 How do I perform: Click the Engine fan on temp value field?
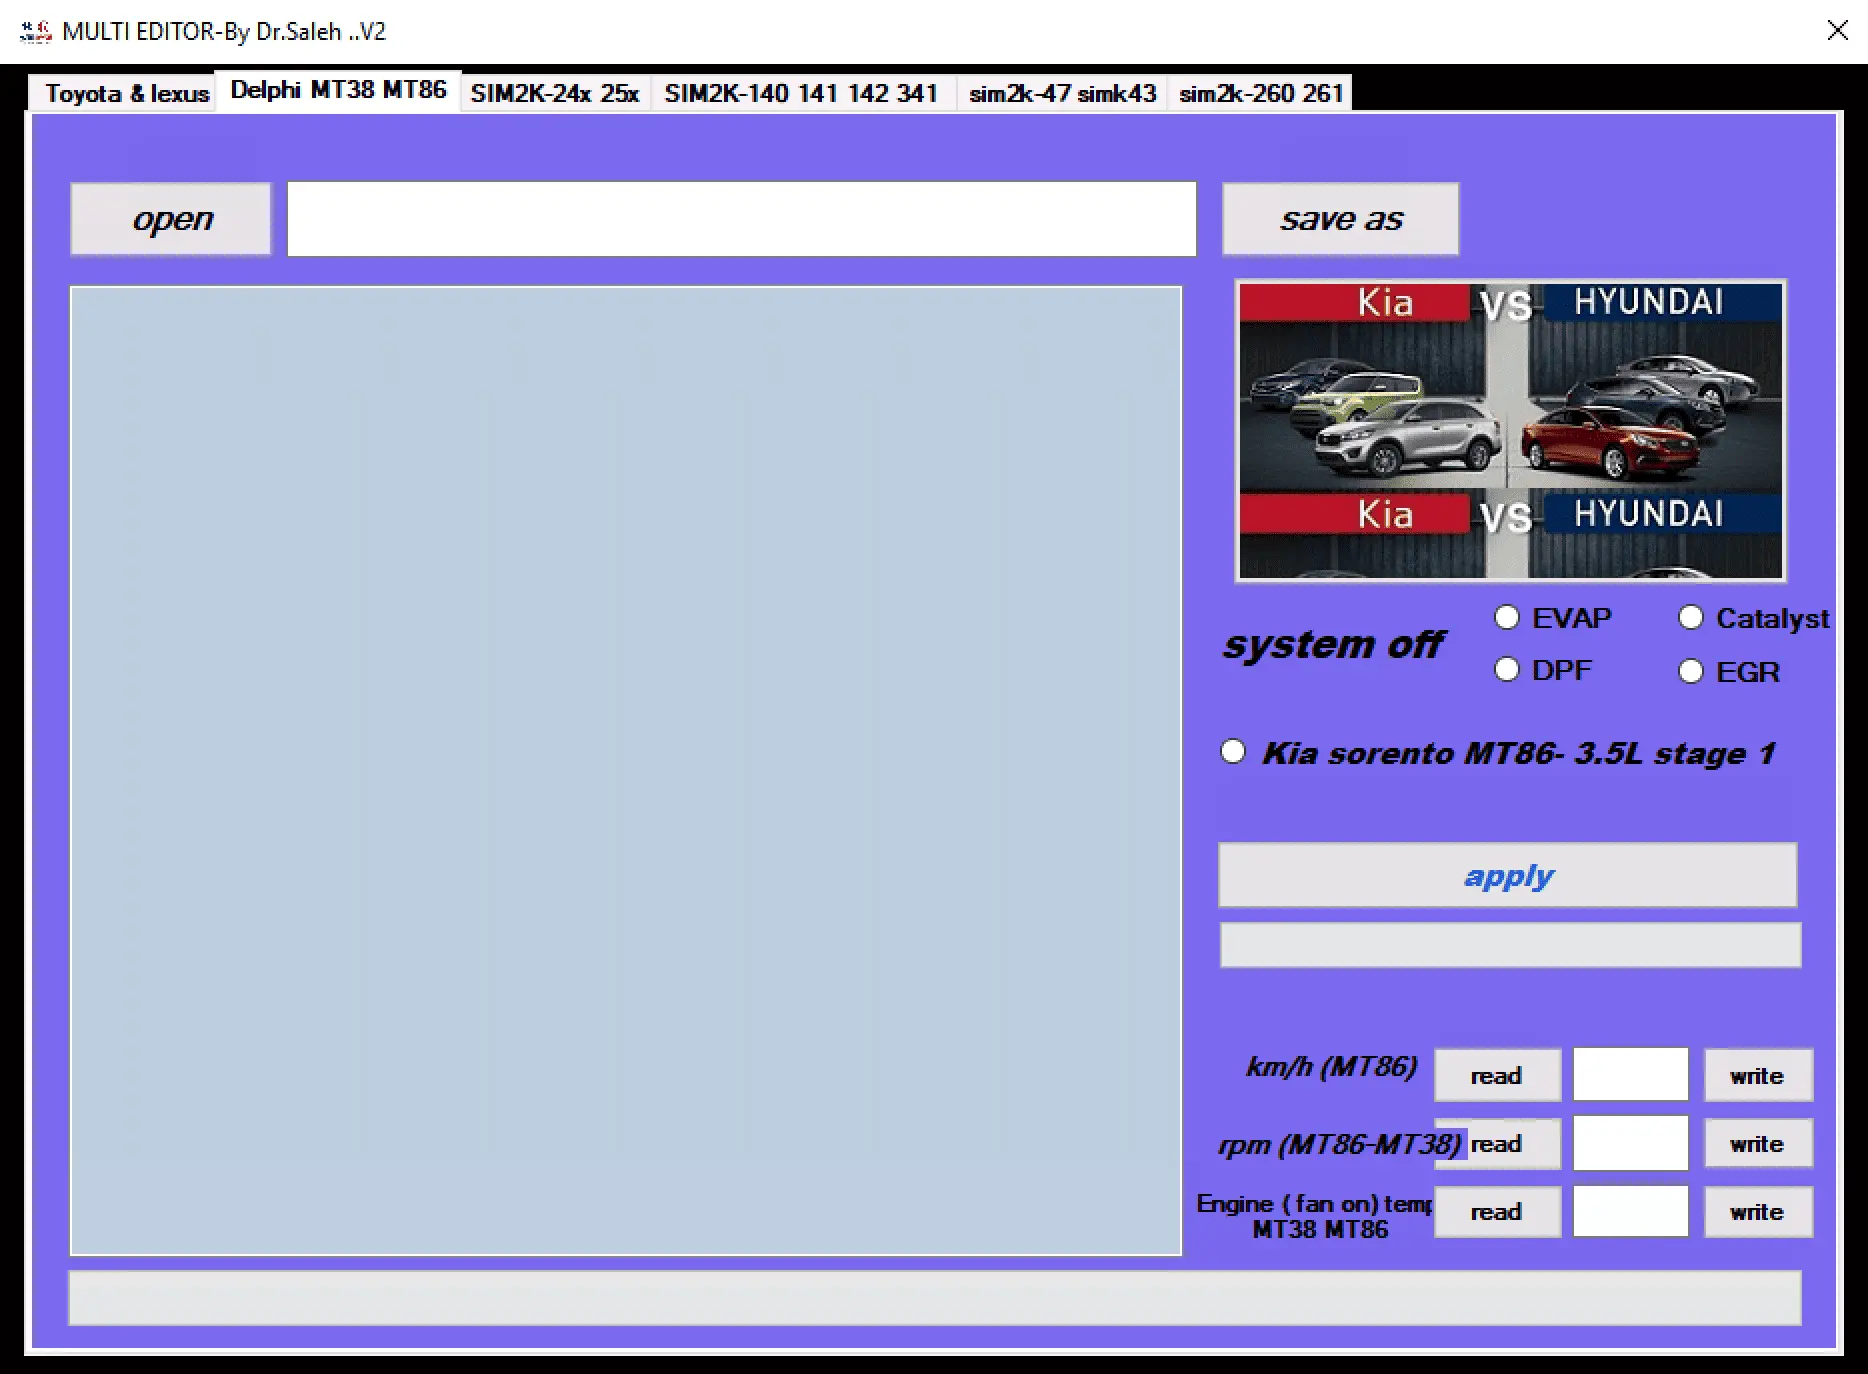[x=1631, y=1211]
